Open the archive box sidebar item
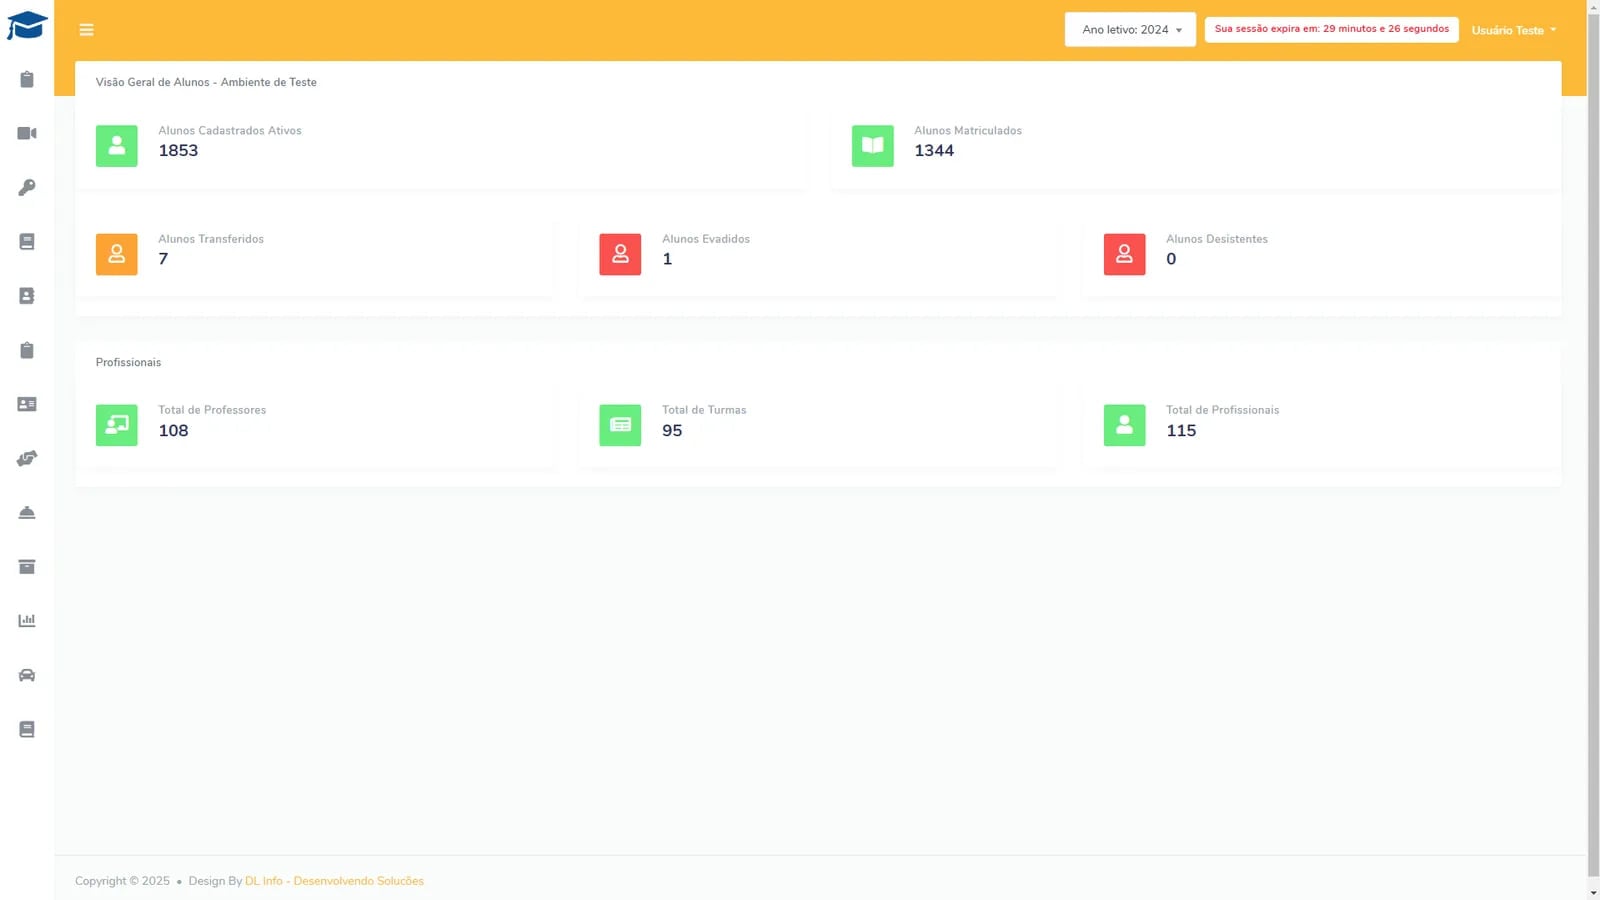Image resolution: width=1600 pixels, height=900 pixels. [27, 567]
